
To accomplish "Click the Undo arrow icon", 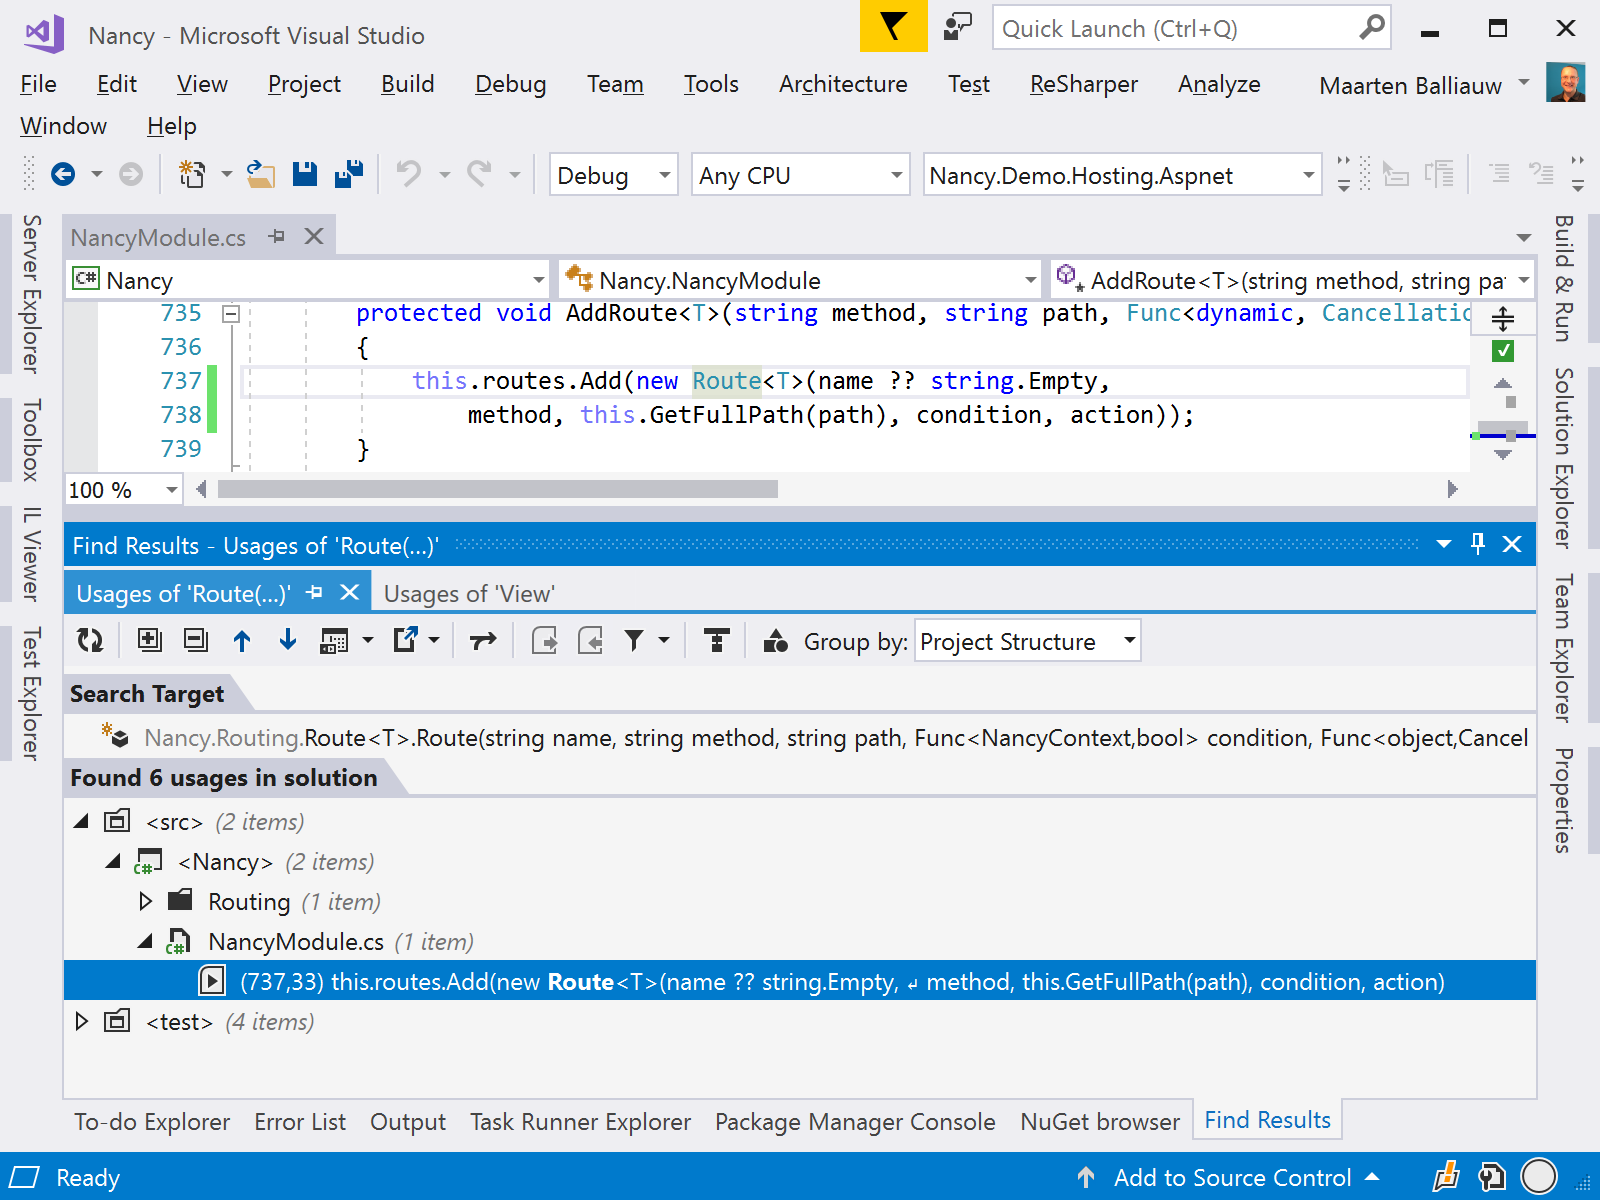I will click(408, 175).
